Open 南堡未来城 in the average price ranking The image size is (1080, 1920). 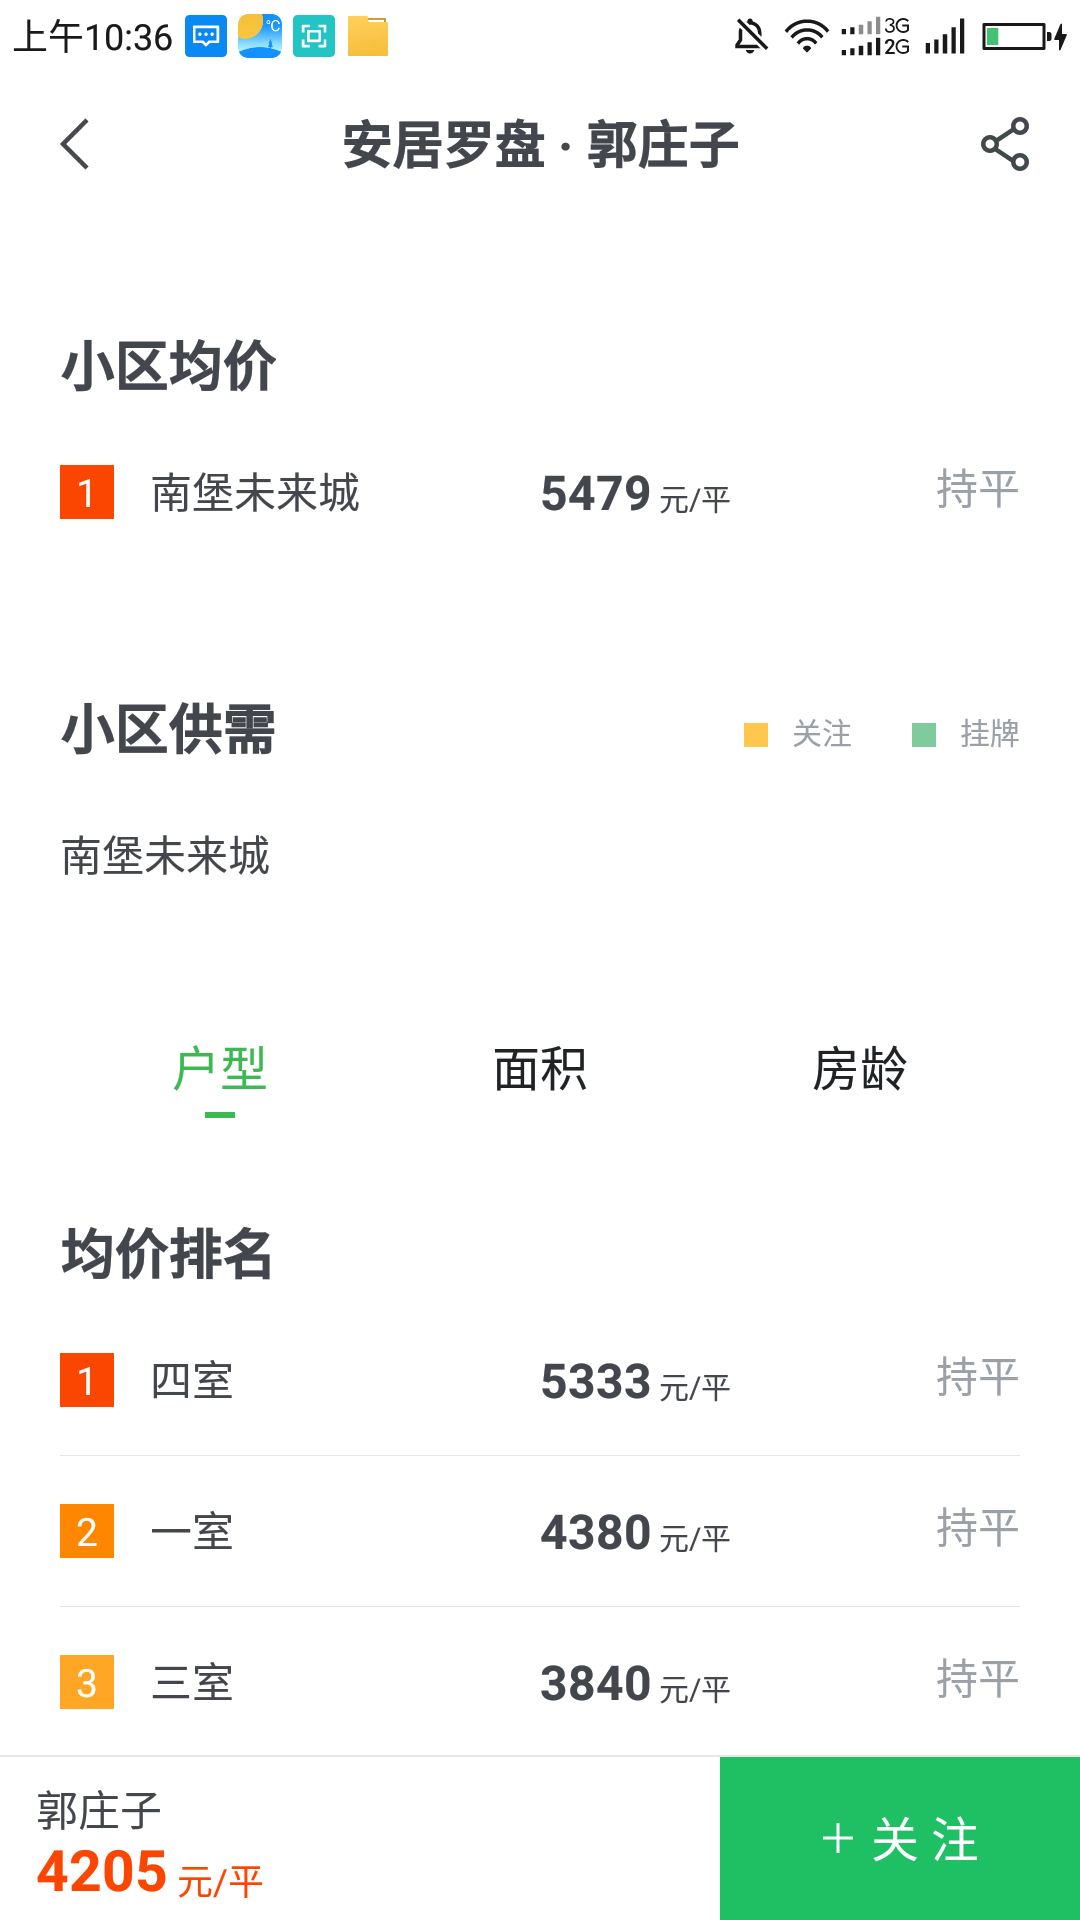coord(256,493)
